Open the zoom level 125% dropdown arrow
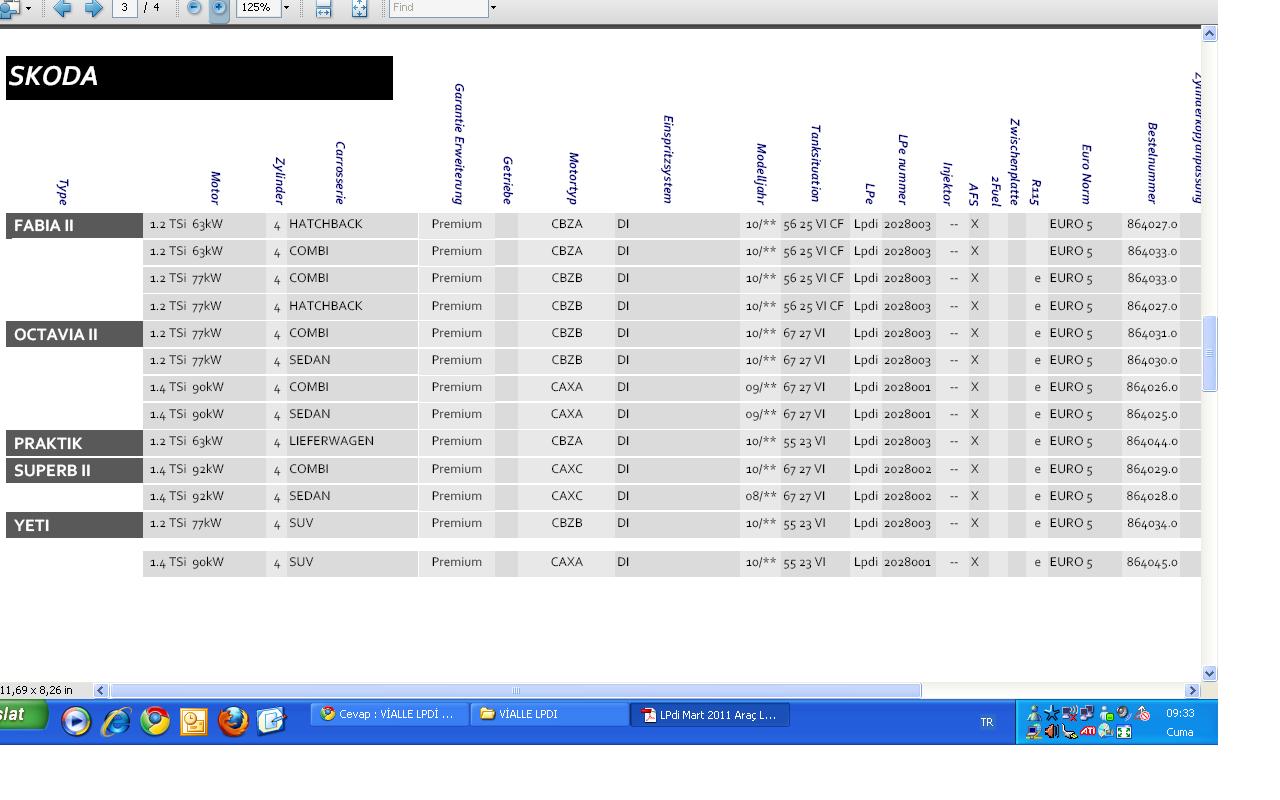Screen dimensions: 1280x800 [286, 8]
